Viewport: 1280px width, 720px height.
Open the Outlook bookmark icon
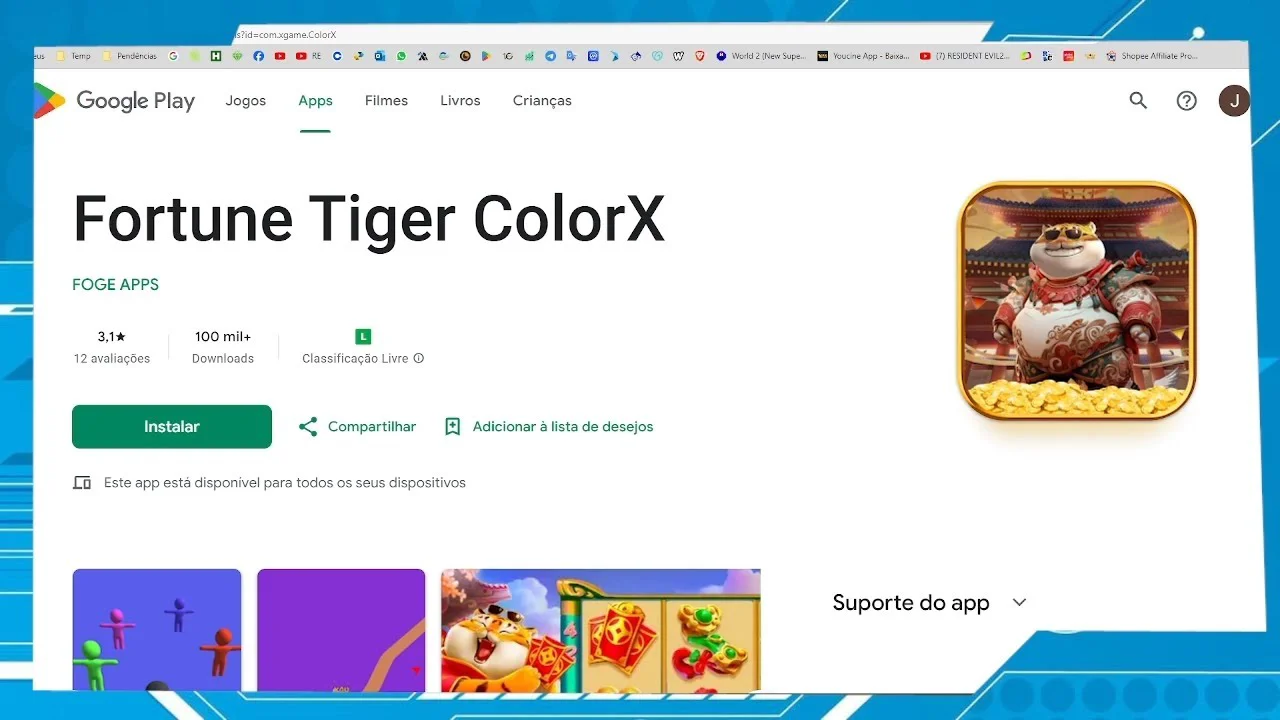click(x=380, y=56)
